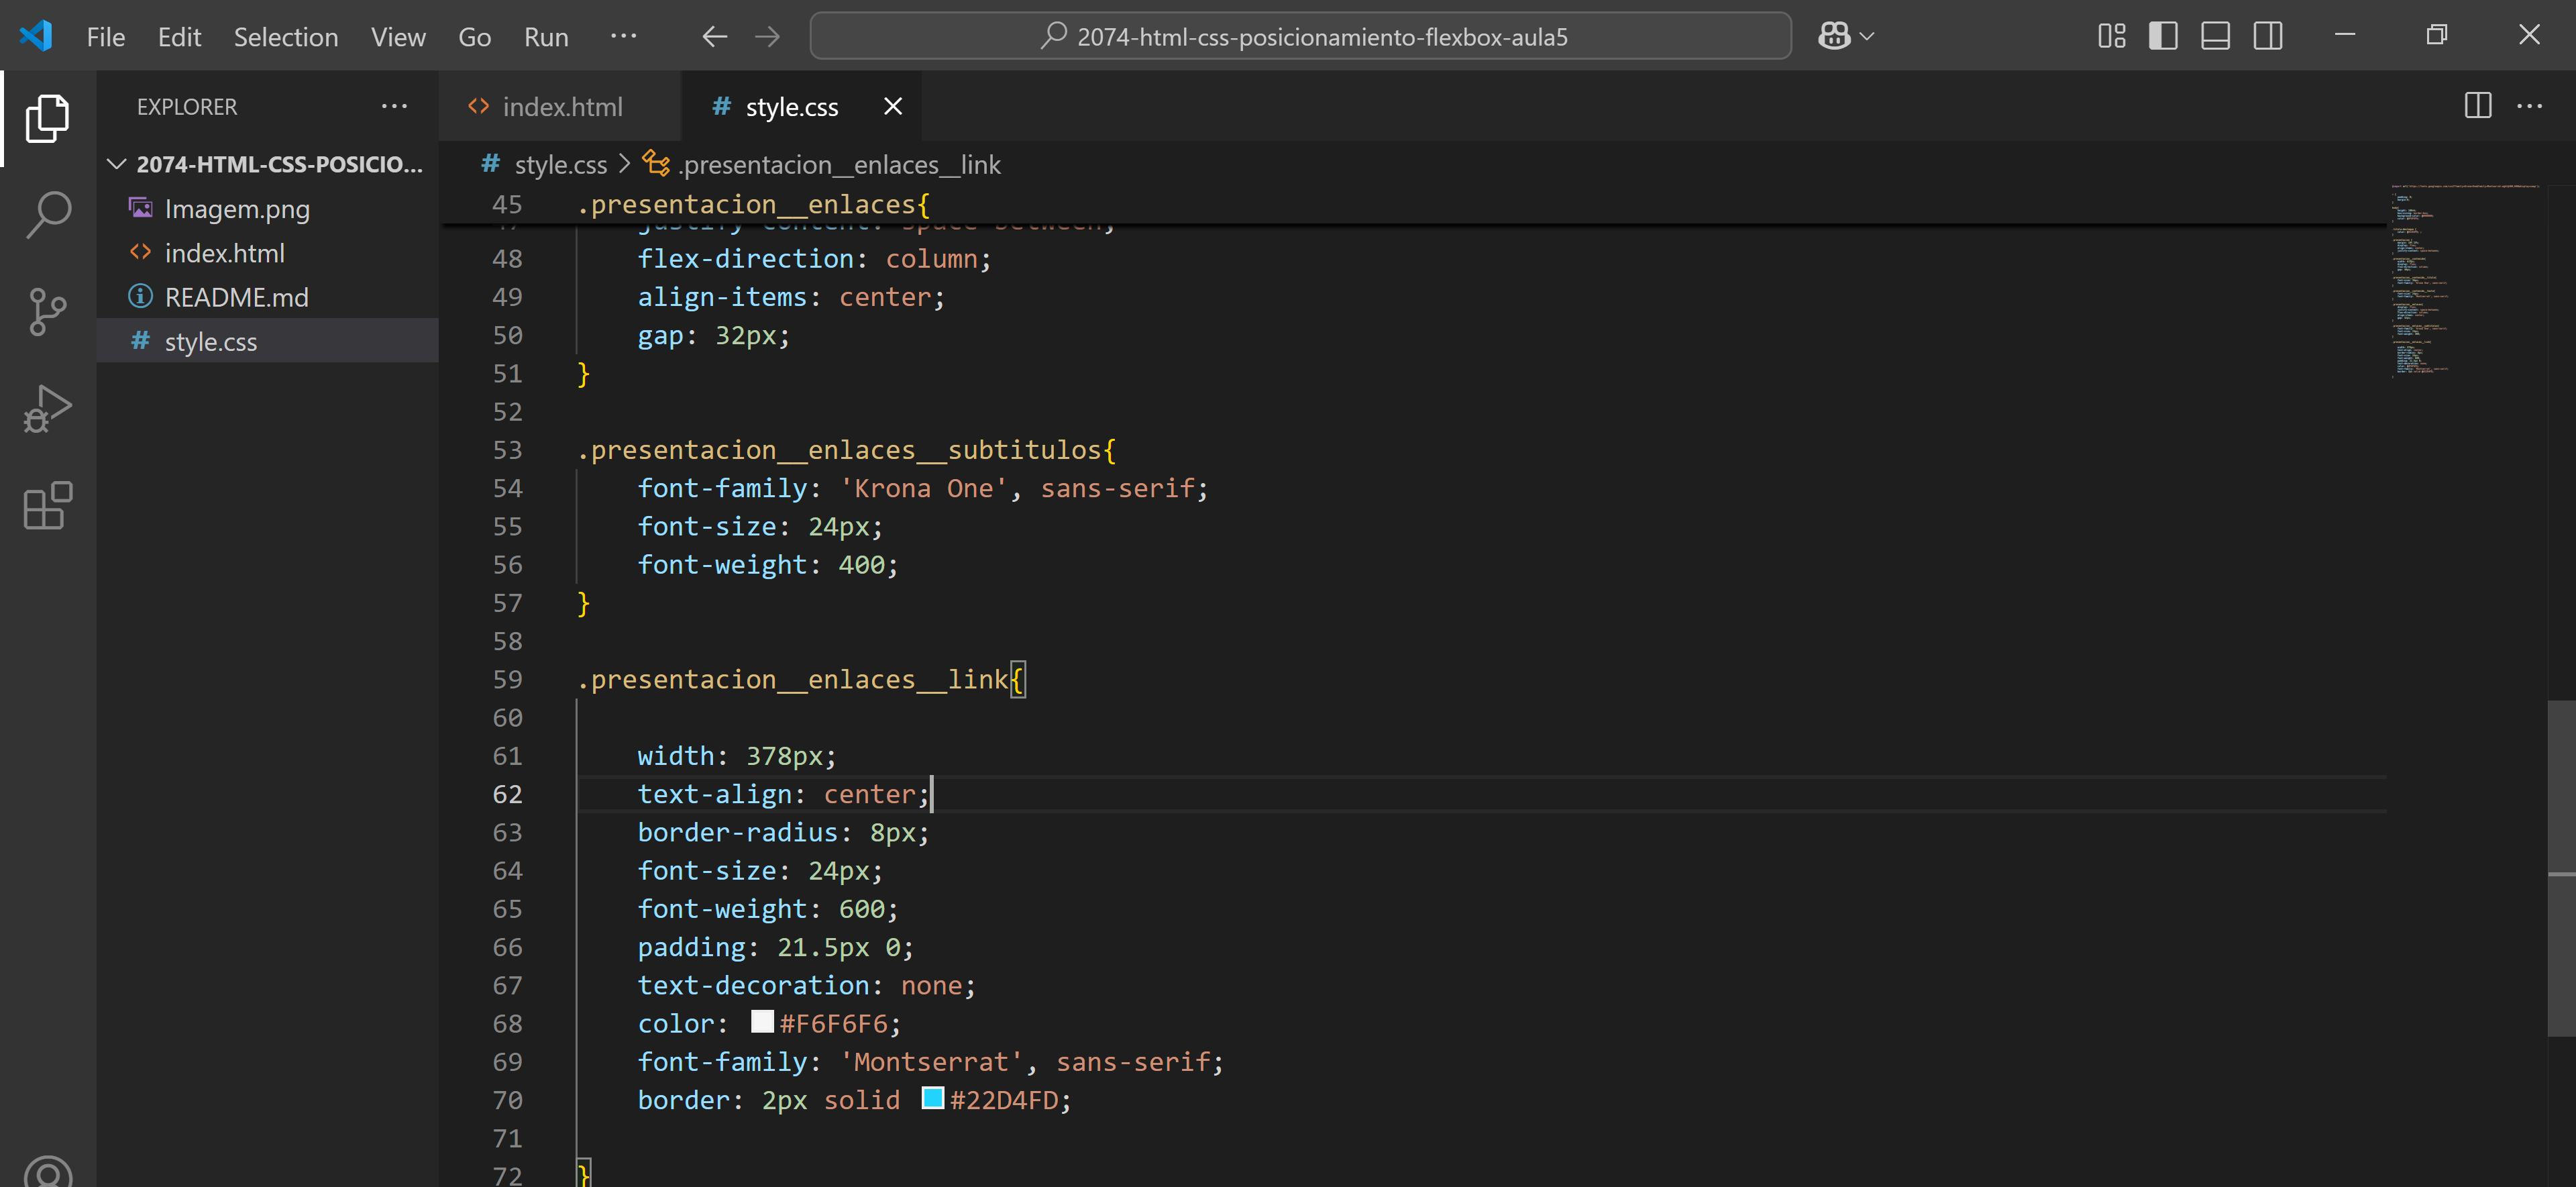Open Copilot dropdown chevron
Screen dimensions: 2576x1187
pos(1867,37)
